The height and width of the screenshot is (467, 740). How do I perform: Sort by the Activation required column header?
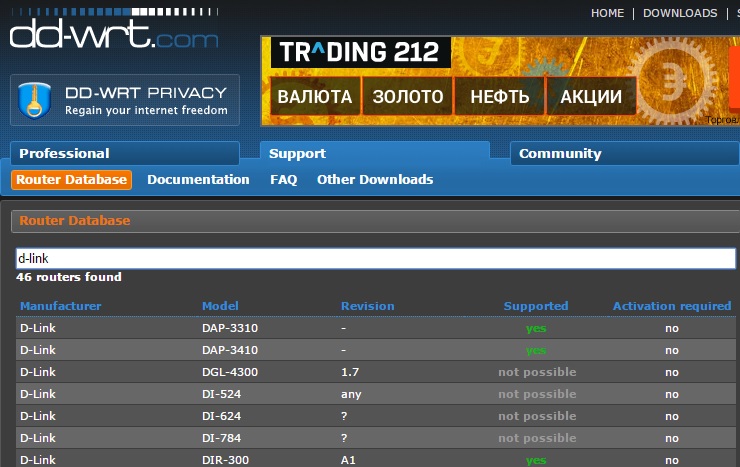(x=672, y=306)
